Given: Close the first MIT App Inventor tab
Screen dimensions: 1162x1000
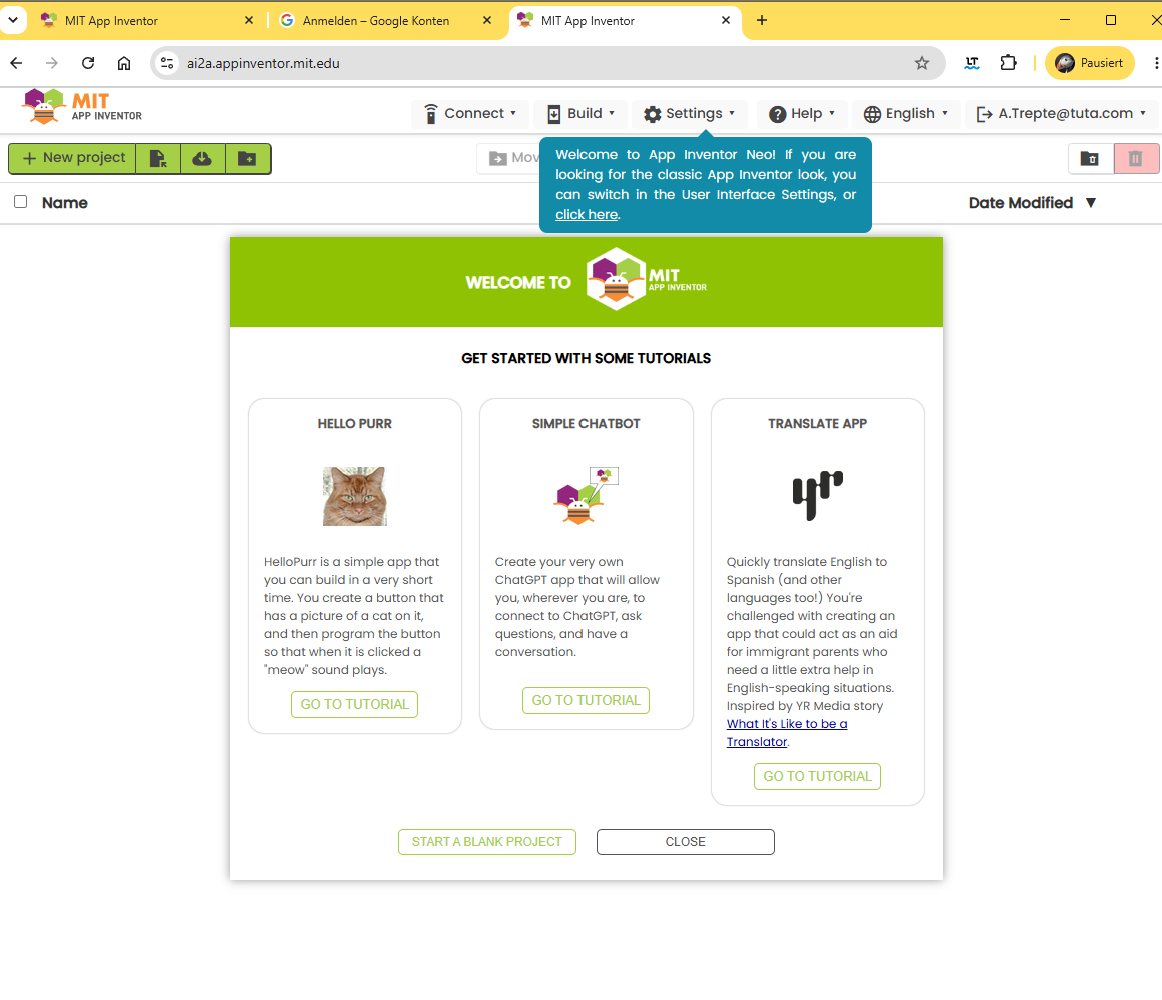Looking at the screenshot, I should (249, 21).
